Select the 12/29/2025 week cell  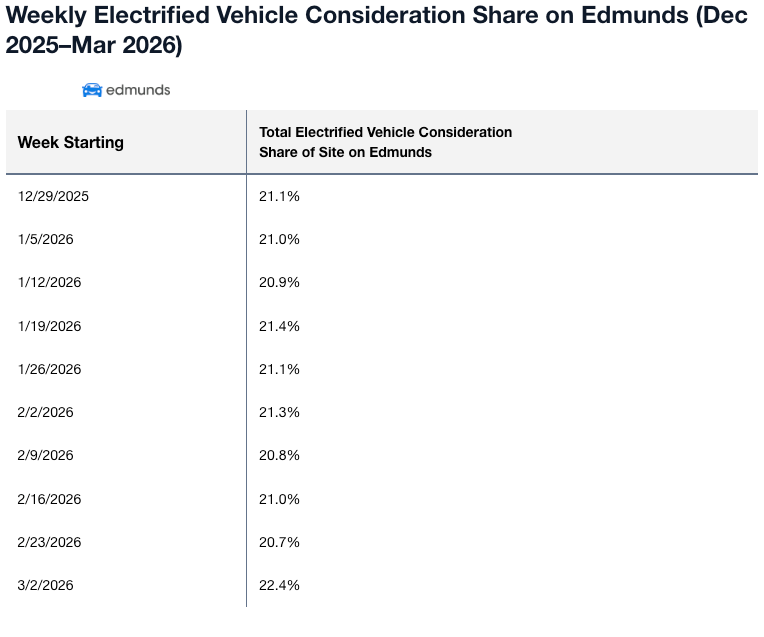pos(54,196)
